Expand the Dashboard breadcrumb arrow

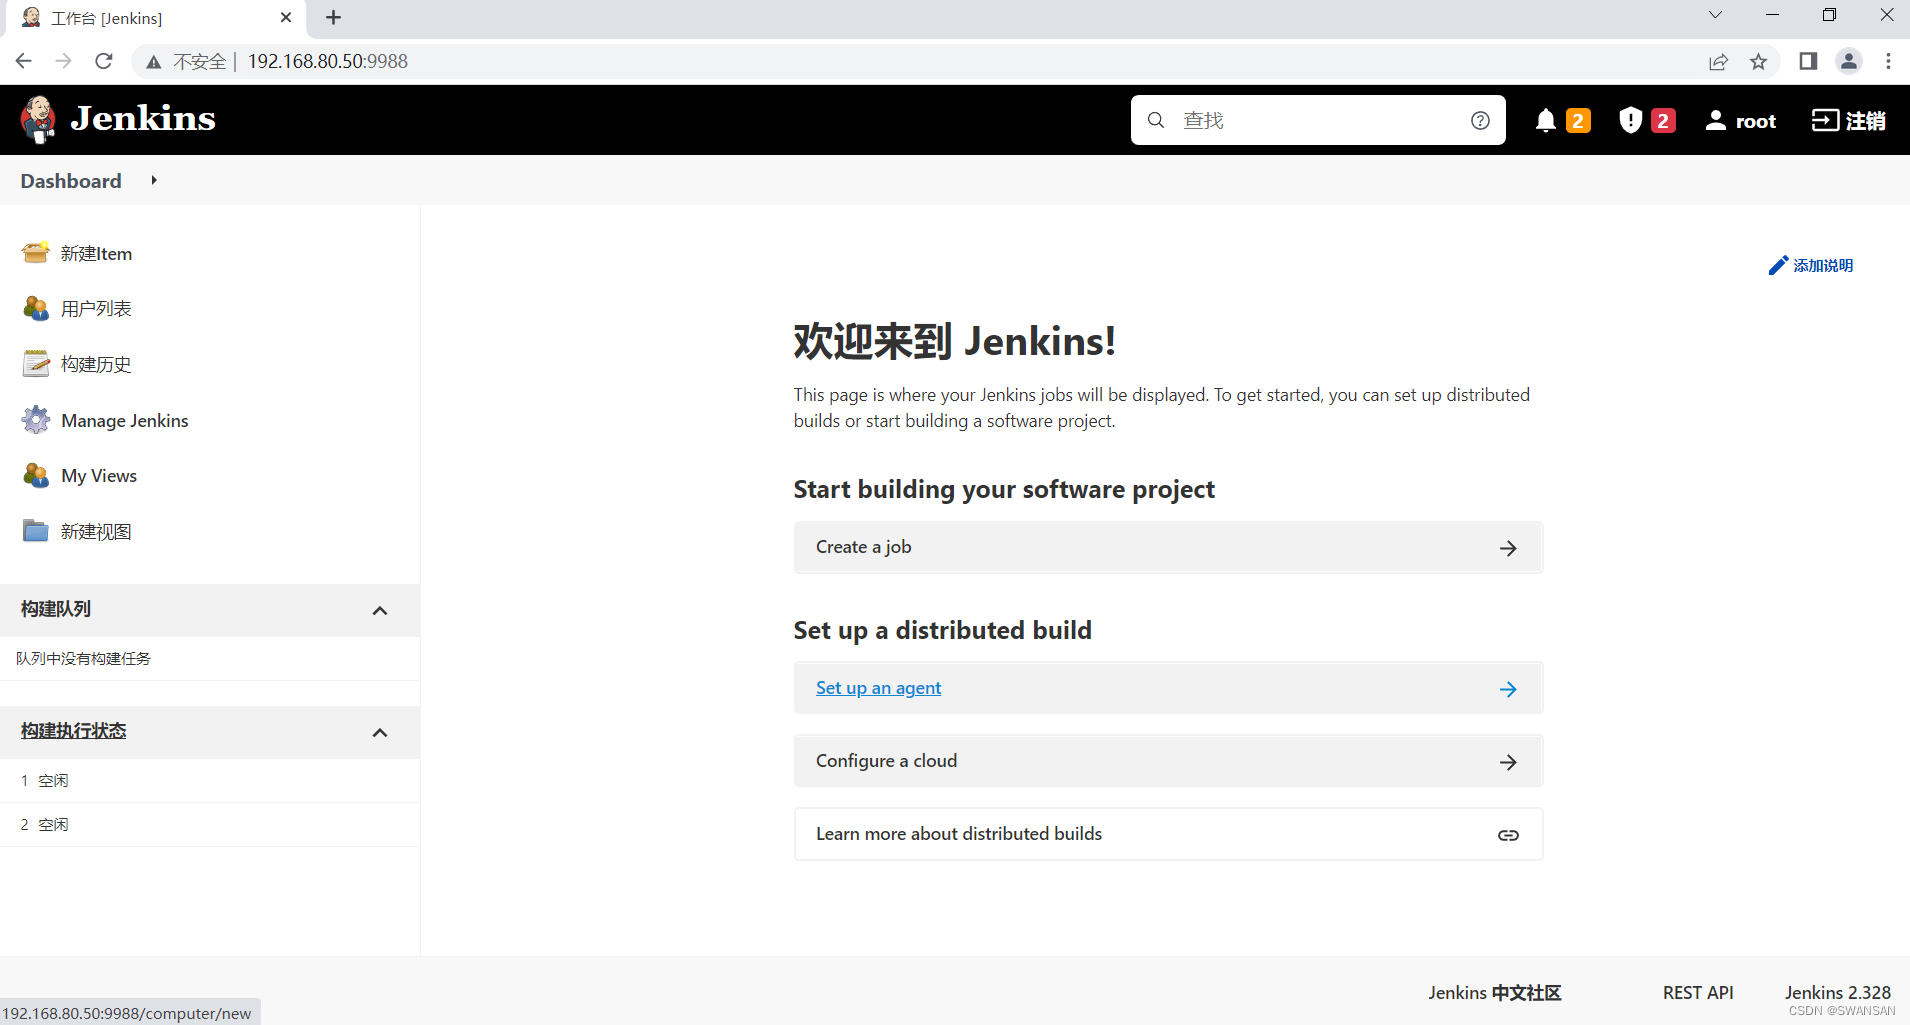(x=152, y=181)
